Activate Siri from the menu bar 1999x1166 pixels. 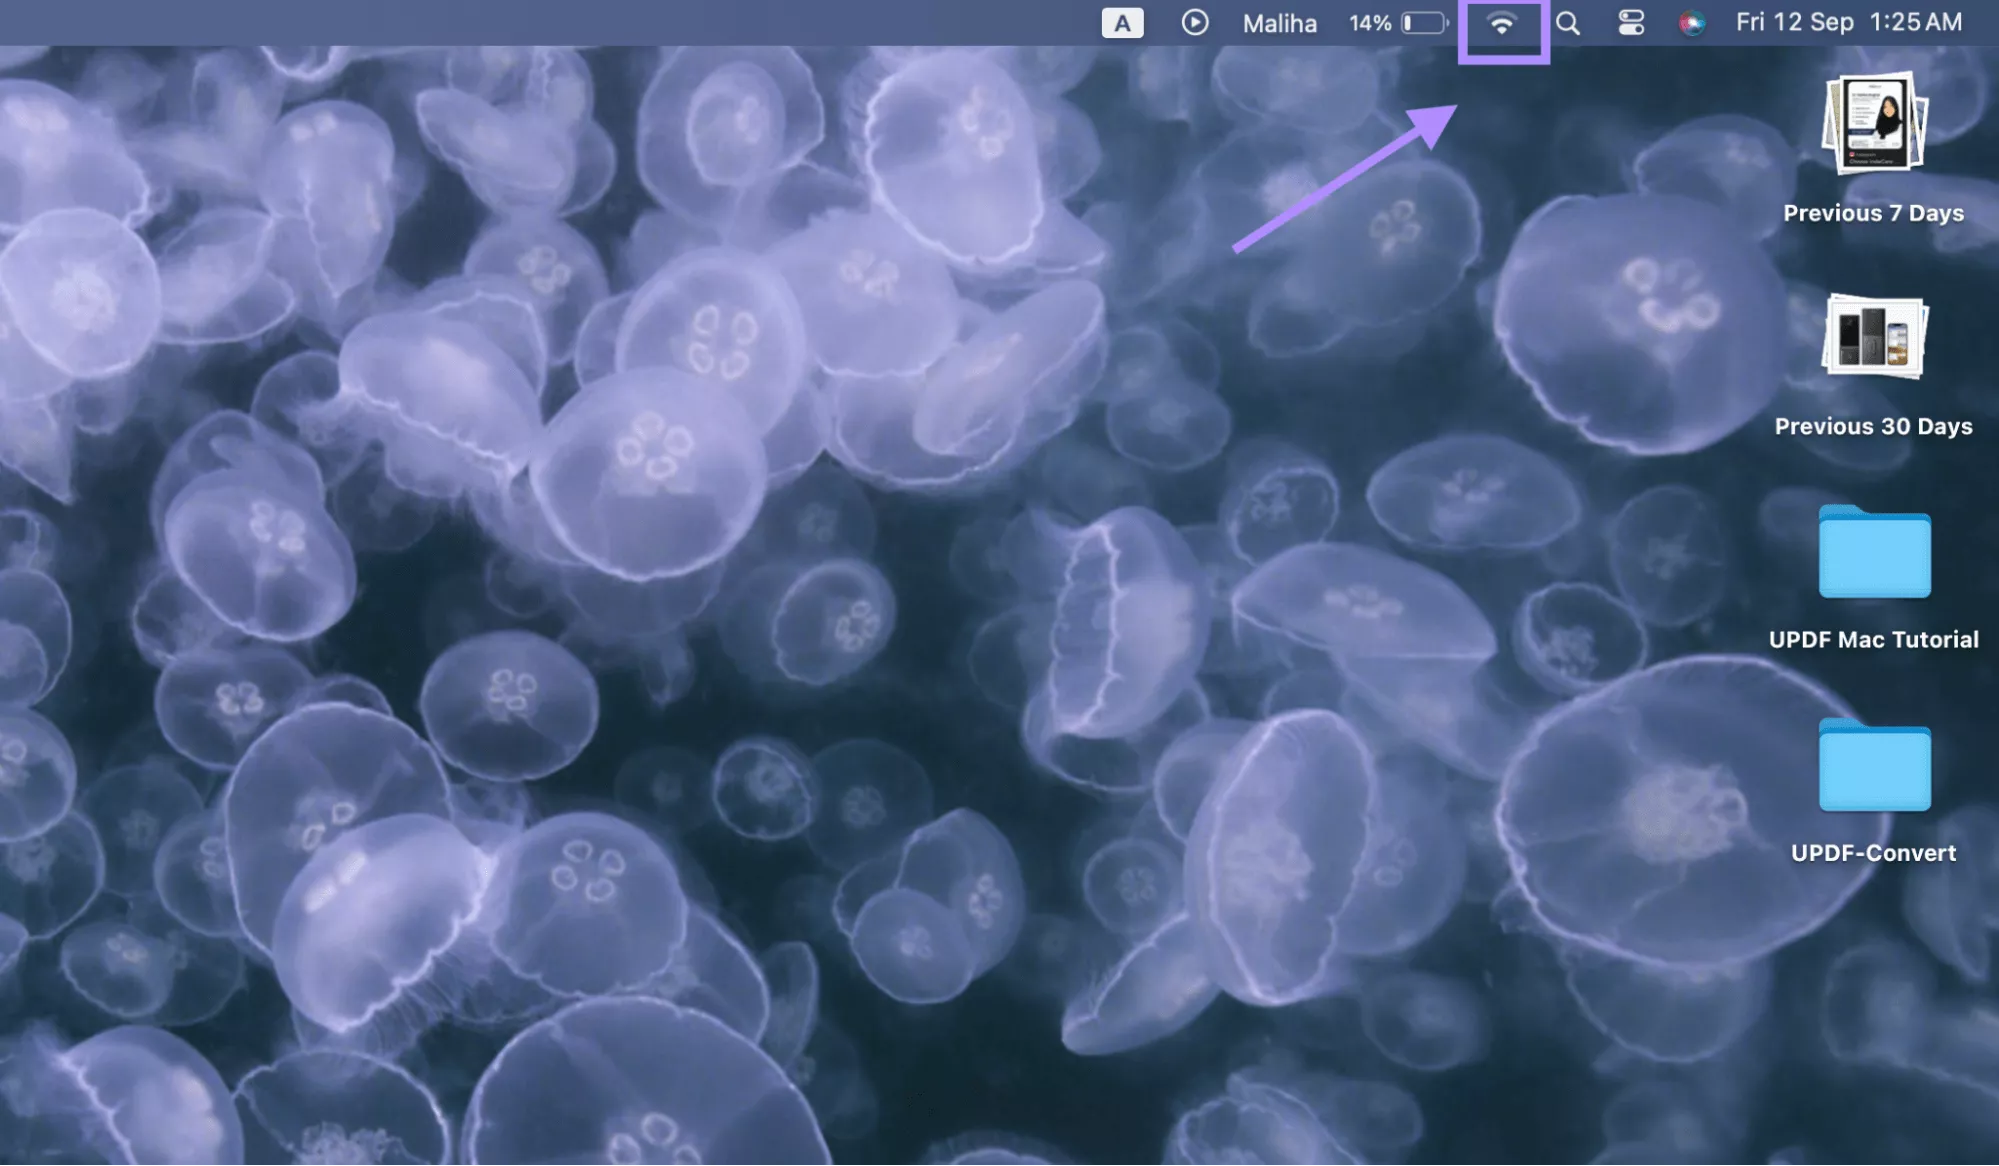1691,23
